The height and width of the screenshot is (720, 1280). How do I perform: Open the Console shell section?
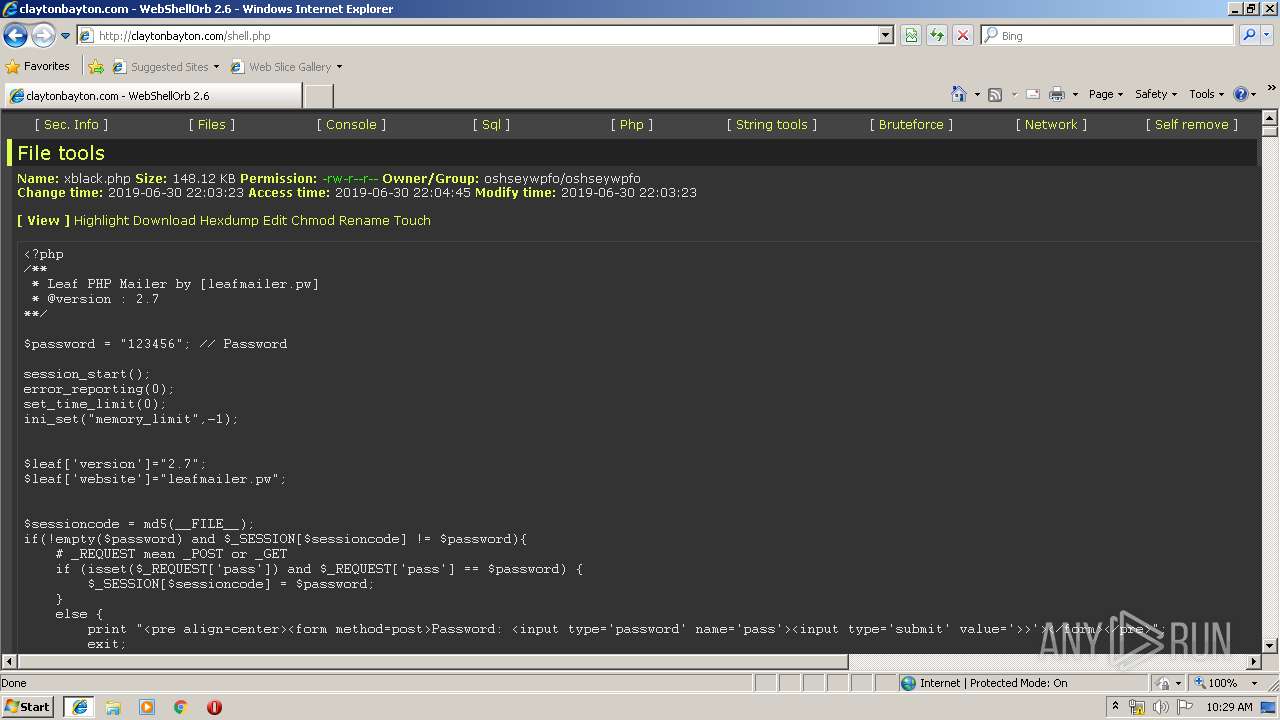pos(351,125)
